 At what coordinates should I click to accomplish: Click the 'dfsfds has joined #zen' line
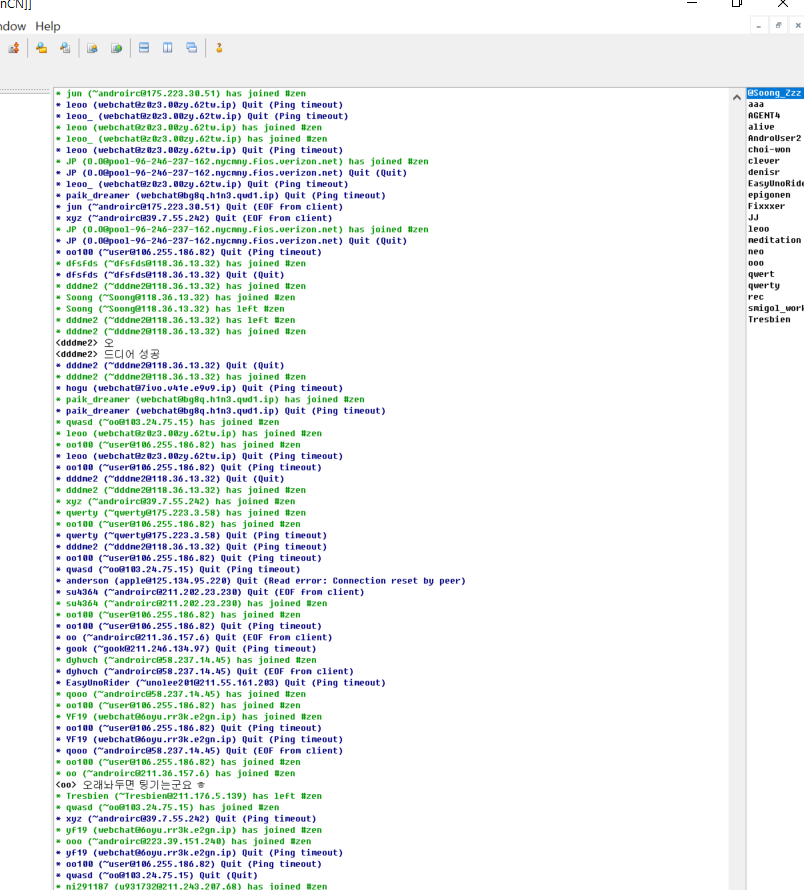181,263
